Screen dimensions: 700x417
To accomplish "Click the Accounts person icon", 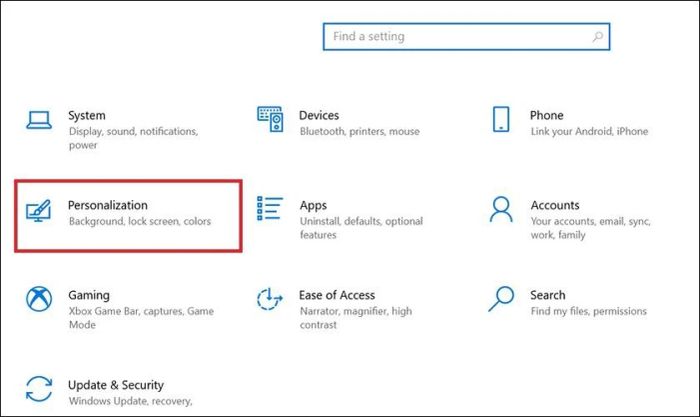I will point(502,209).
